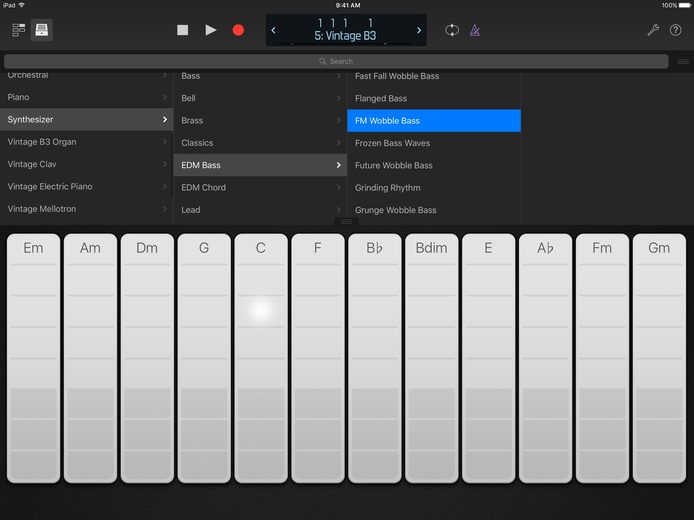Play the Am chord strip

coord(90,358)
